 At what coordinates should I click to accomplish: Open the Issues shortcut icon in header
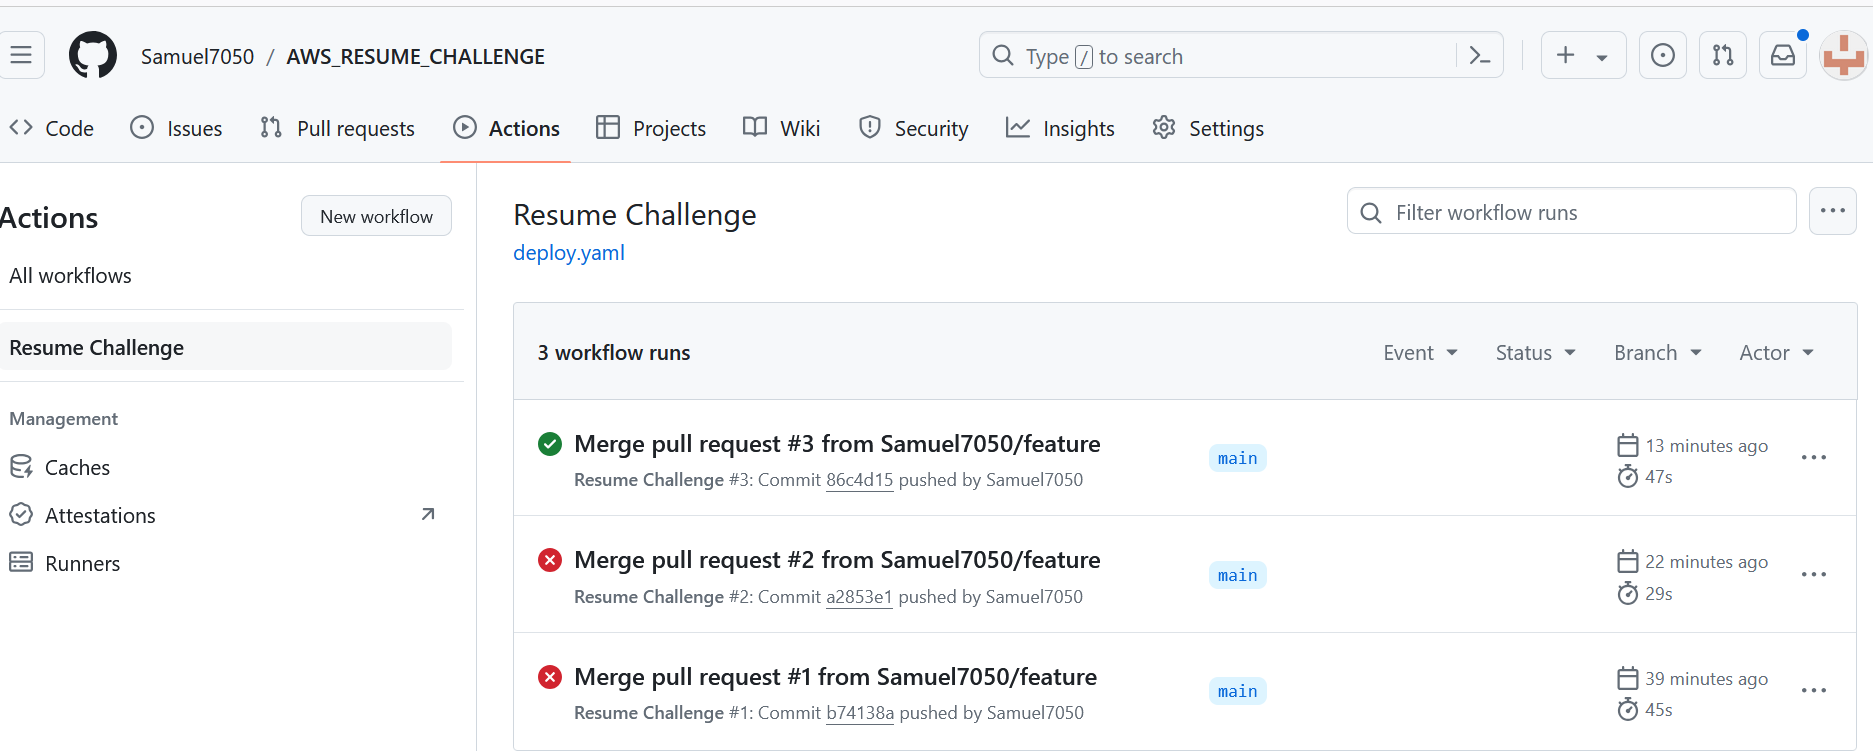1662,56
